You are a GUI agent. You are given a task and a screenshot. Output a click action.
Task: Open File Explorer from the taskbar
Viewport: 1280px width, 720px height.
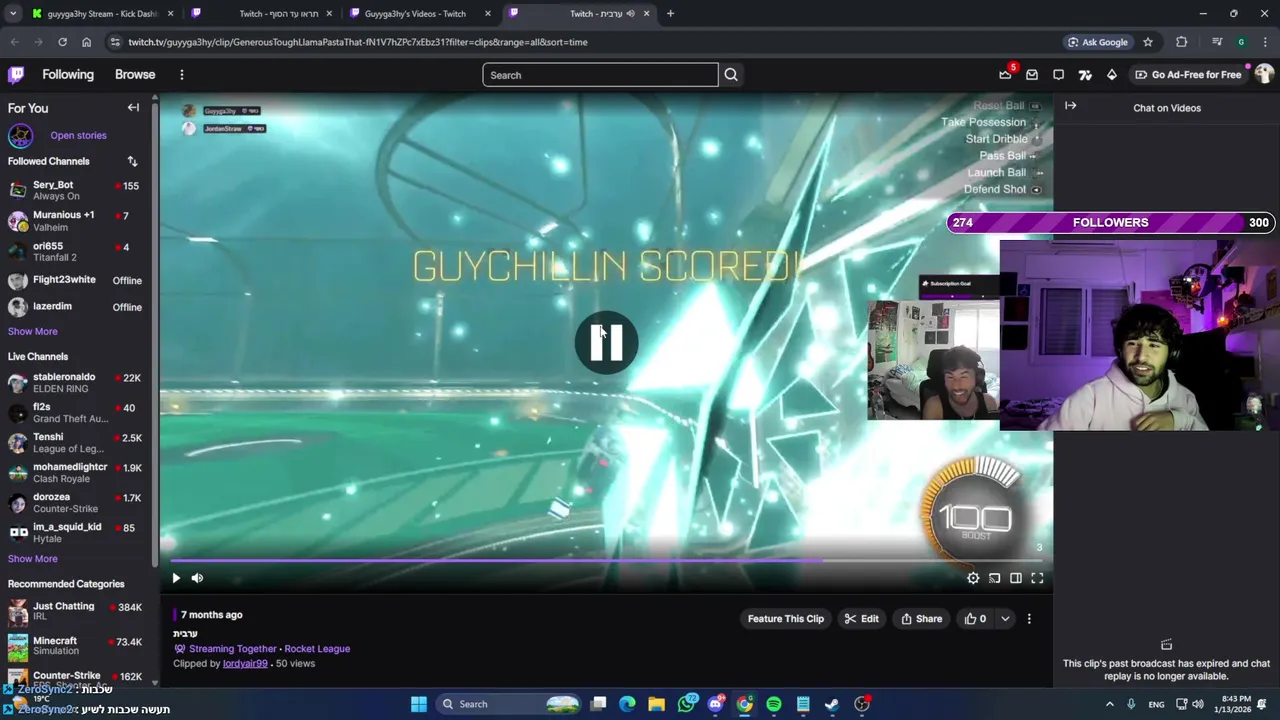(x=657, y=704)
